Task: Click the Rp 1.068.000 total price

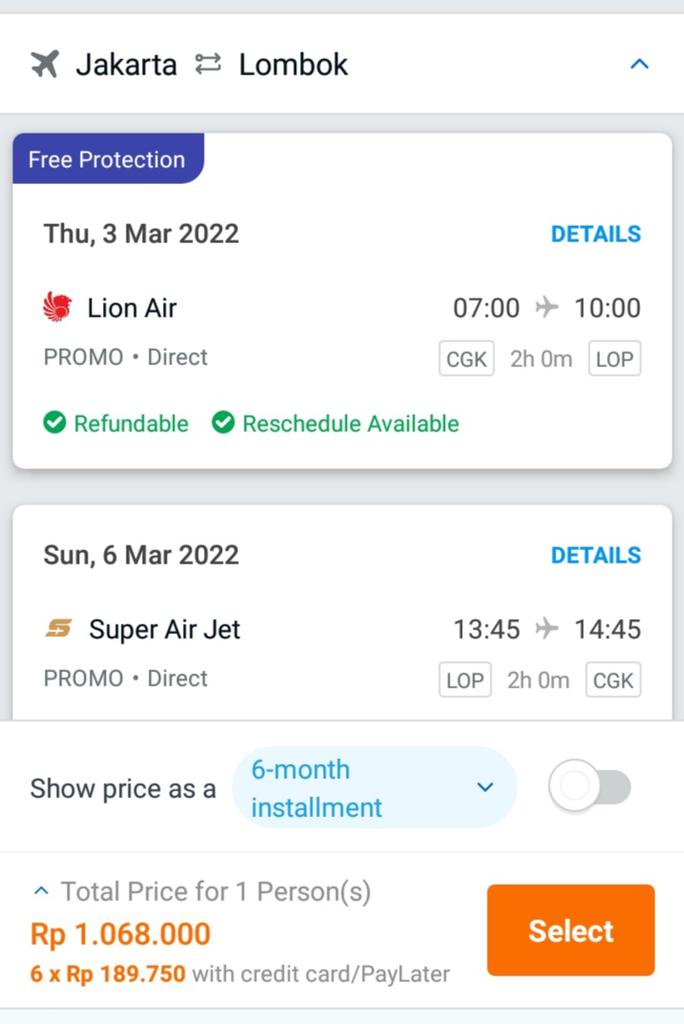Action: (121, 934)
